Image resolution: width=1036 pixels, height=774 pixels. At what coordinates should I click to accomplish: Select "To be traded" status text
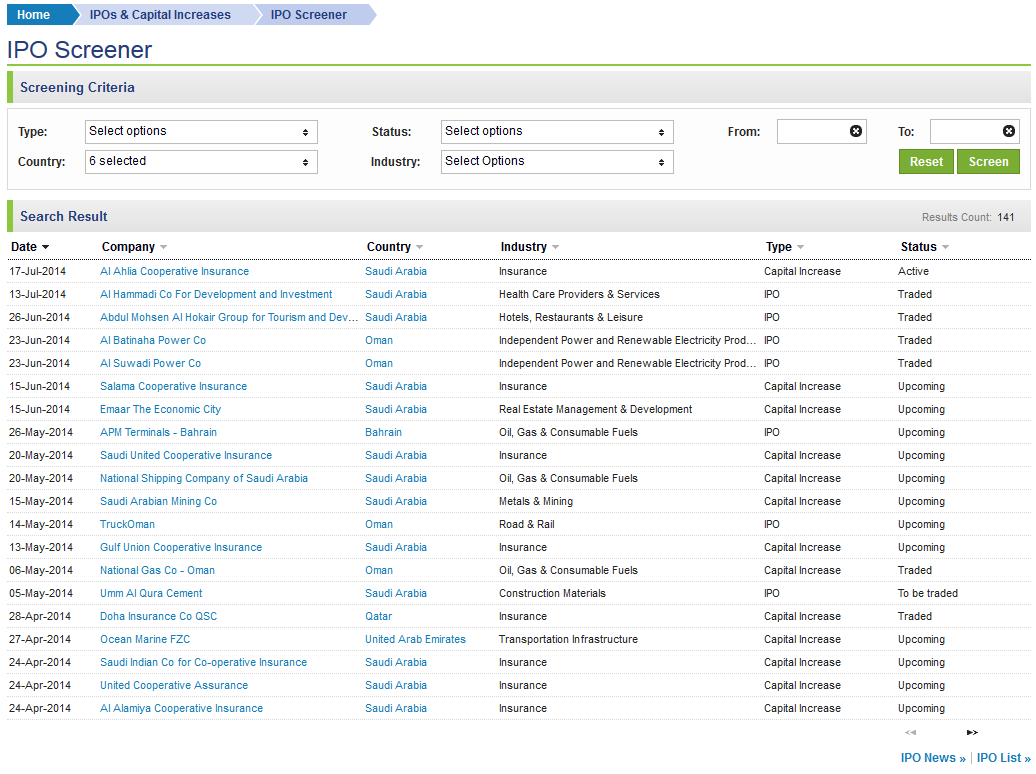[928, 594]
